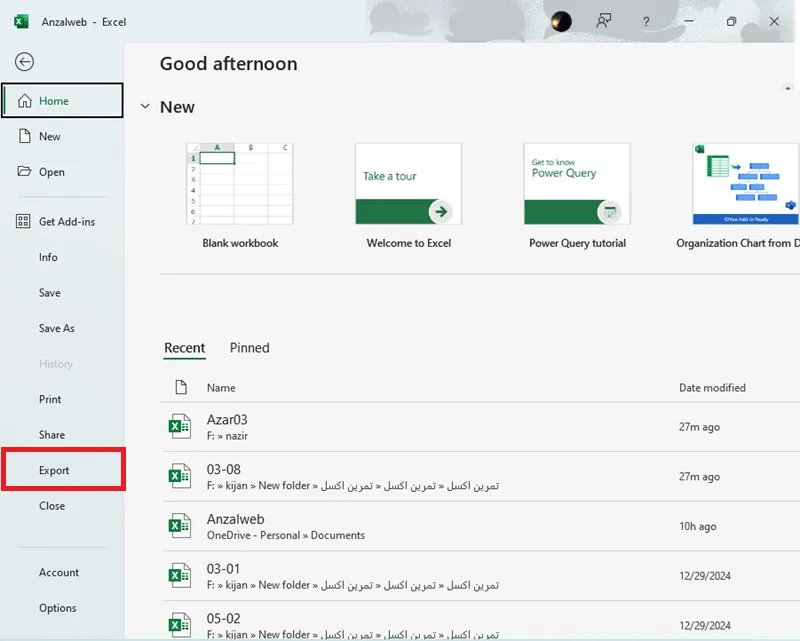This screenshot has width=800, height=641.
Task: Switch to the Recent tab
Action: pyautogui.click(x=184, y=348)
